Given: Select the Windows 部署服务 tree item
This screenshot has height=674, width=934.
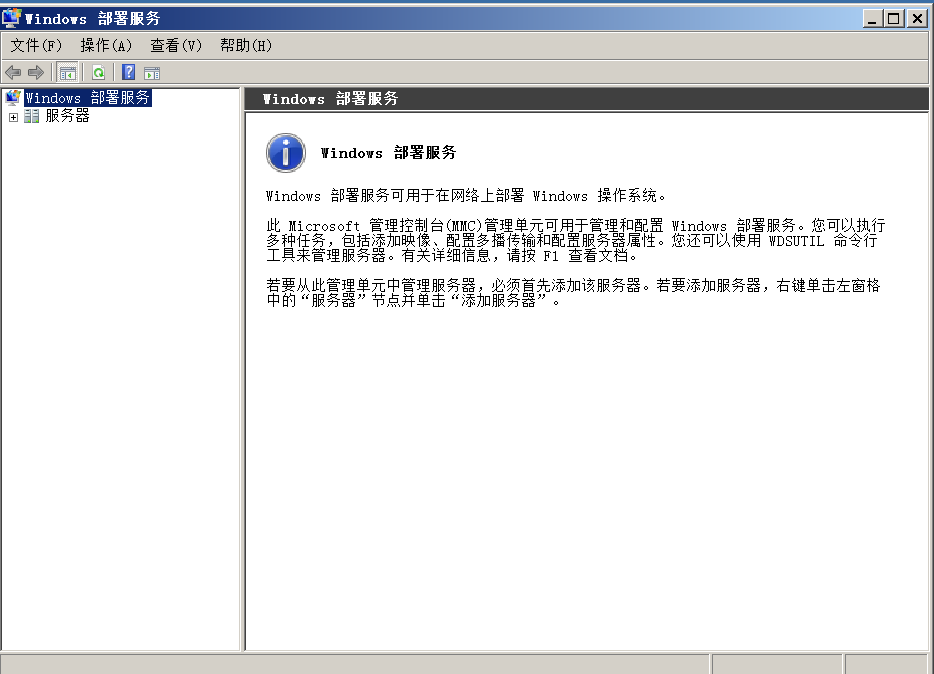Looking at the screenshot, I should coord(88,98).
